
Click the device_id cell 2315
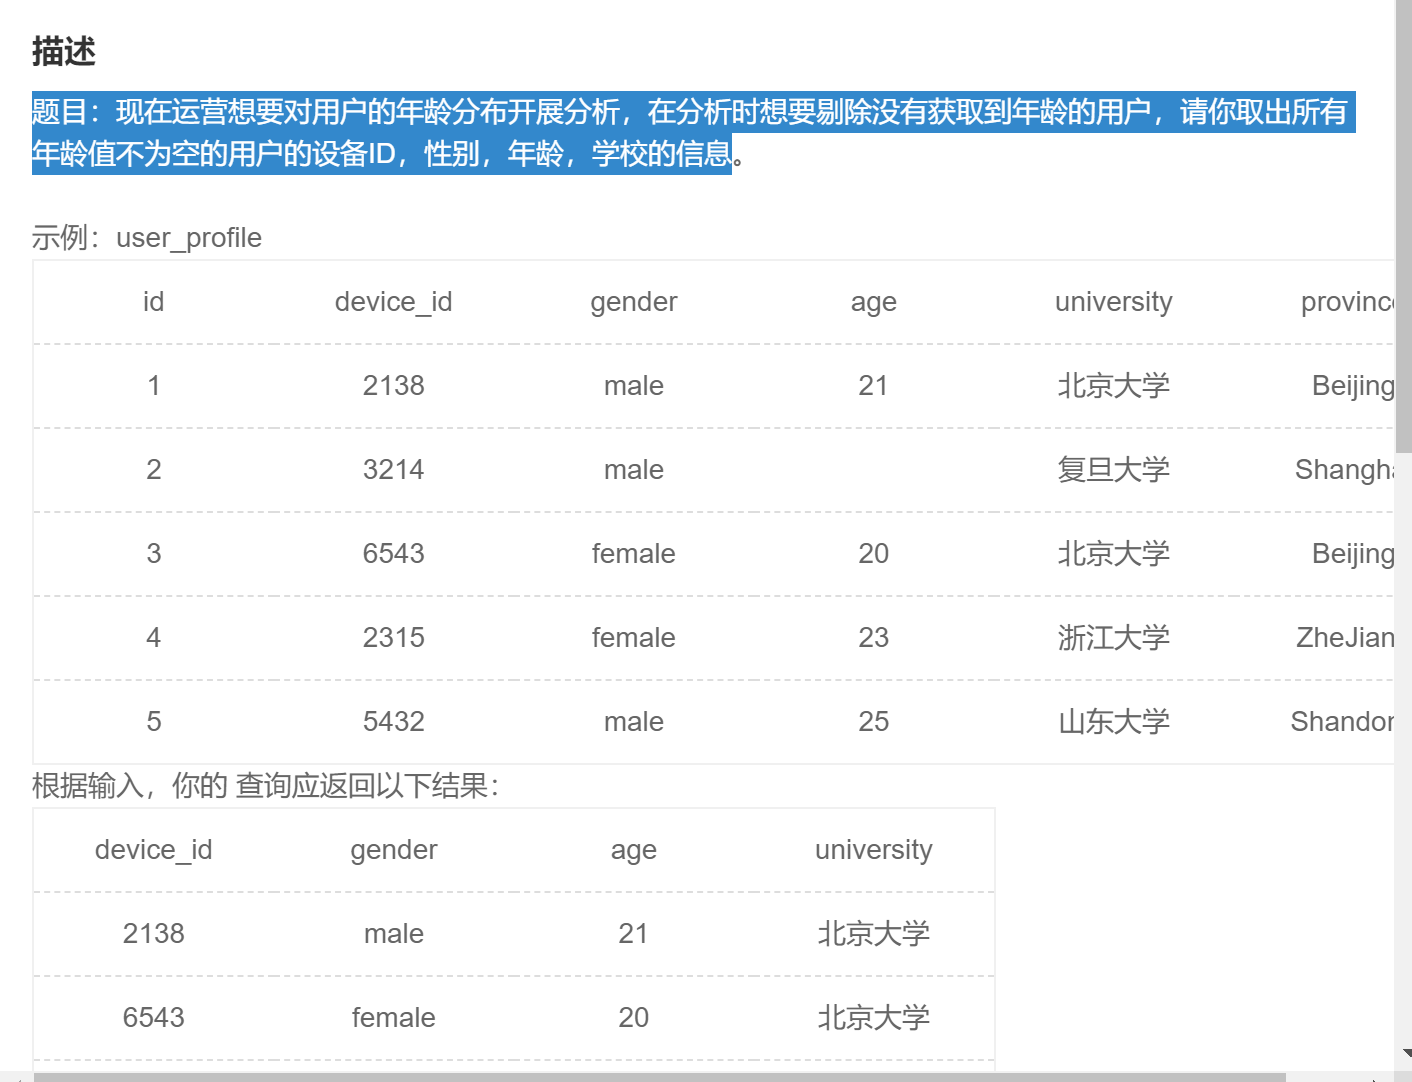click(x=393, y=638)
